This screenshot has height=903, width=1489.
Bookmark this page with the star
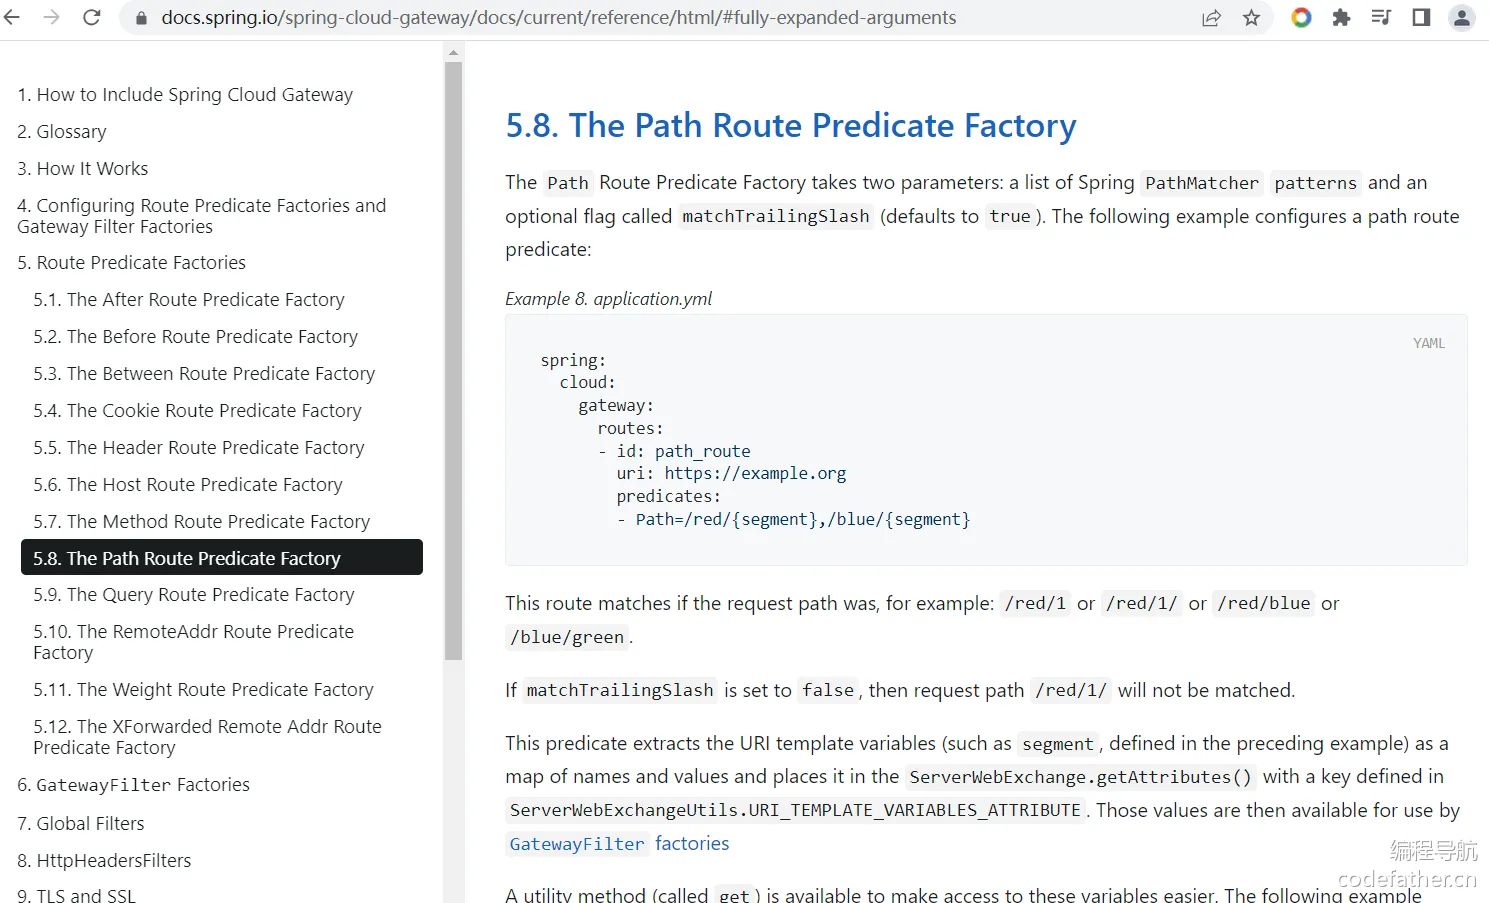coord(1251,18)
